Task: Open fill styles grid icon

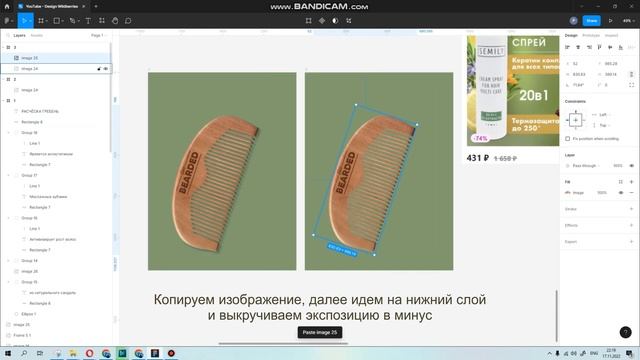Action: pyautogui.click(x=621, y=182)
